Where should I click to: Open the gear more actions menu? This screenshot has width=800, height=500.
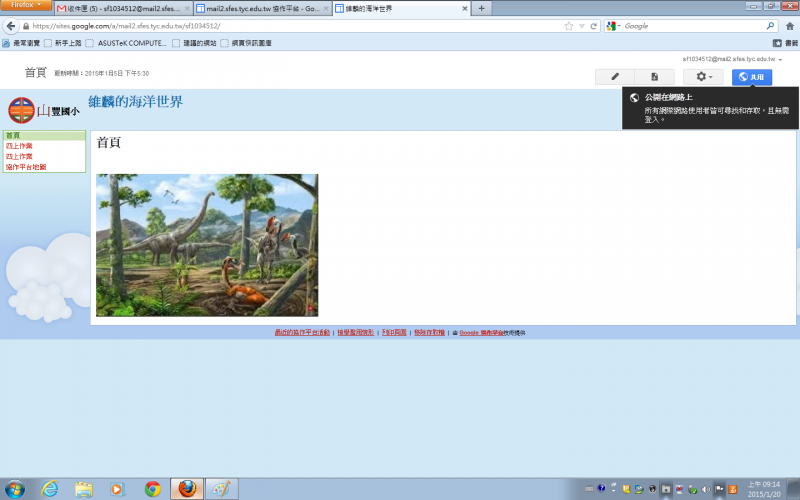point(703,77)
